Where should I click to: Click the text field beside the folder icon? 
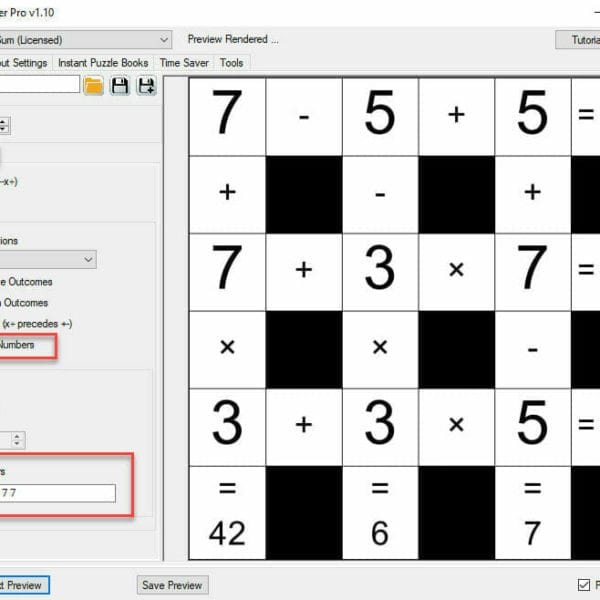coord(39,84)
